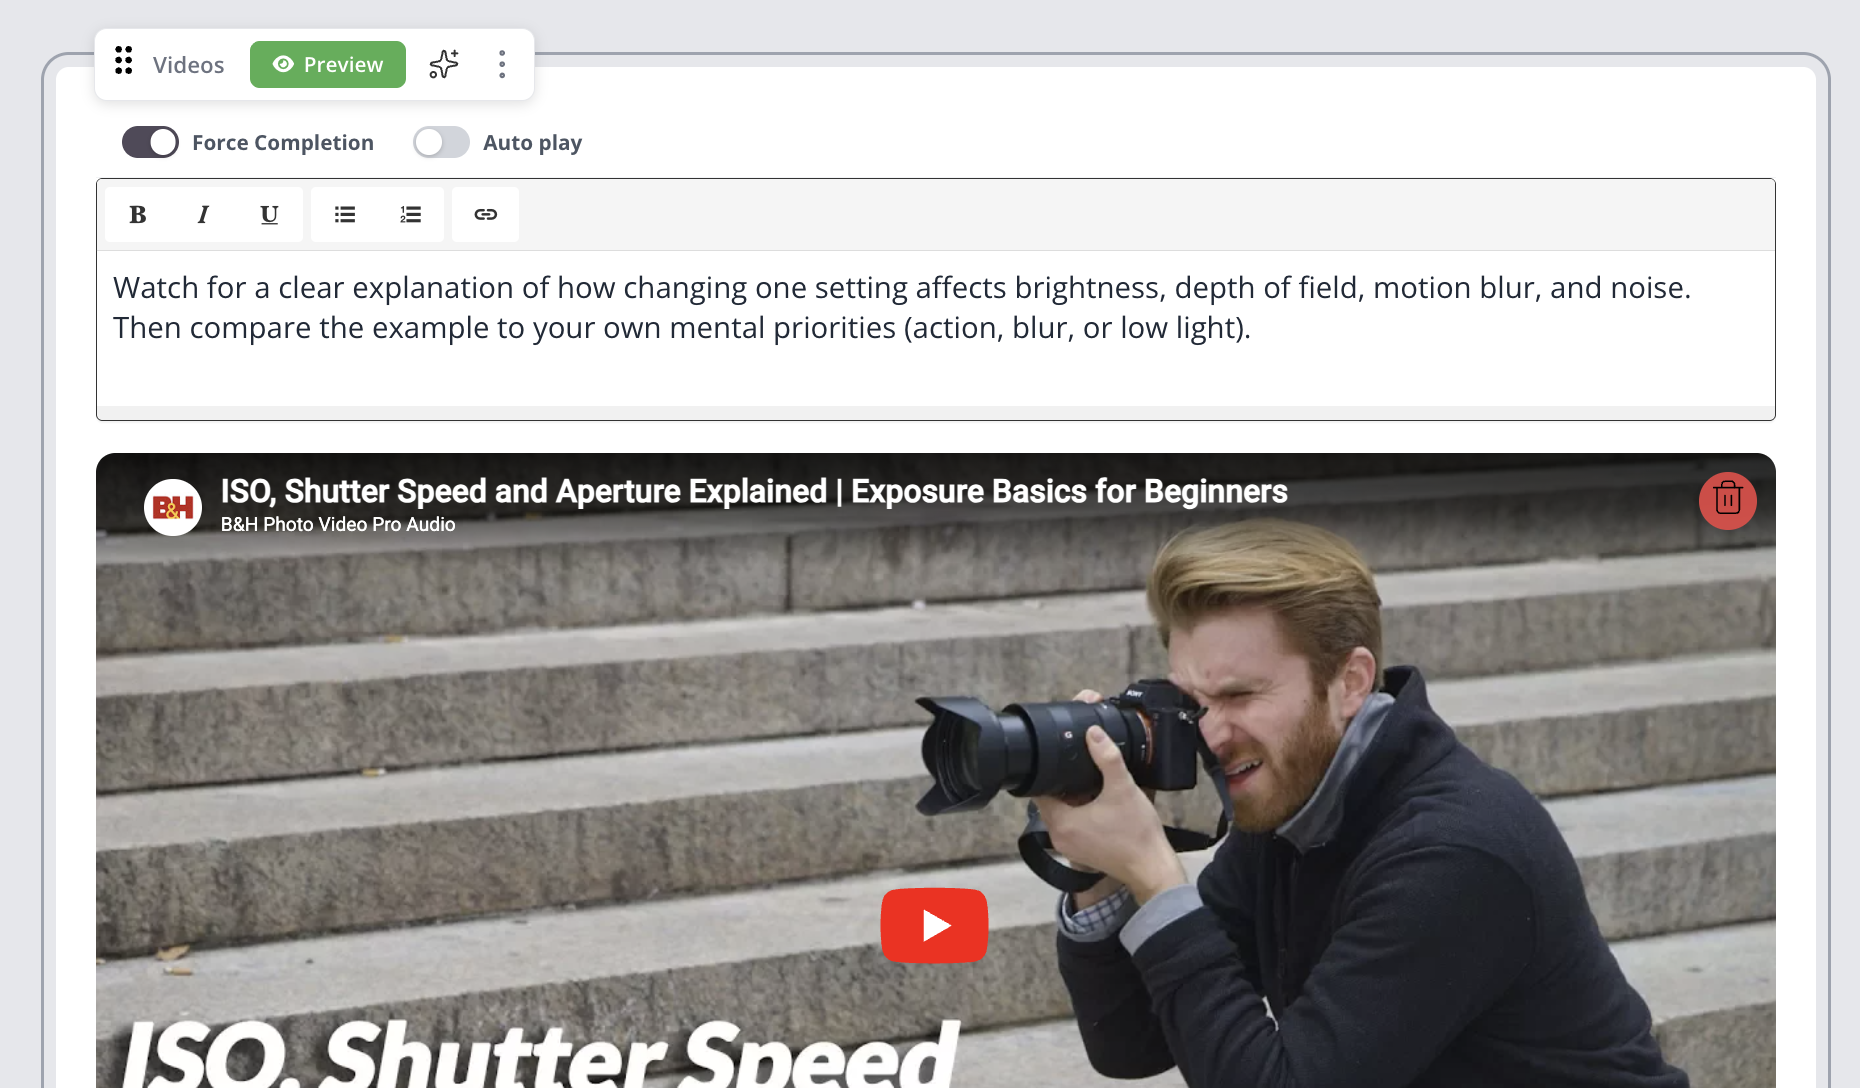Click the B&H channel logo
This screenshot has height=1088, width=1860.
click(x=173, y=507)
